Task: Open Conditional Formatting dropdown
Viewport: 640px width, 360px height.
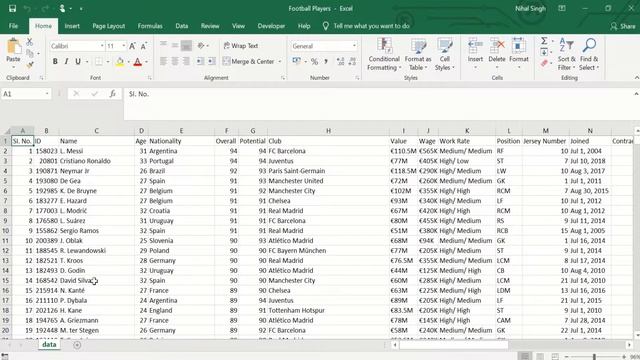Action: 384,54
